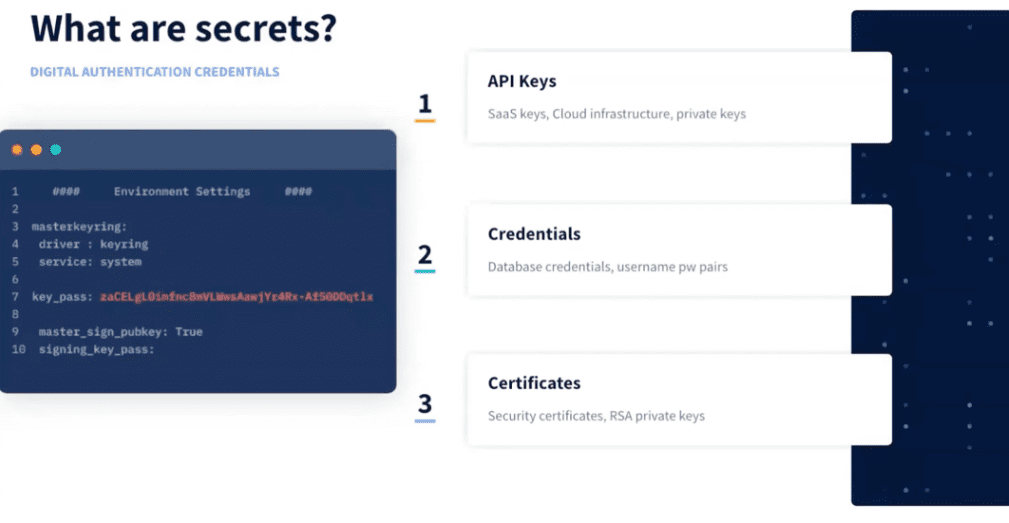Image resolution: width=1009 pixels, height=523 pixels.
Task: Open the Credentials card
Action: pos(680,250)
